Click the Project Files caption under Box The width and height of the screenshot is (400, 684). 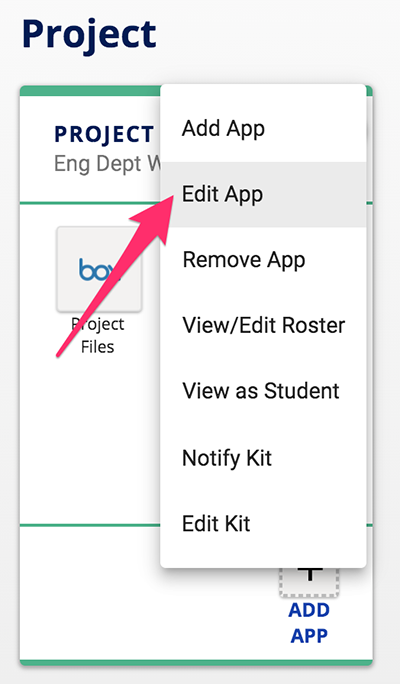click(x=98, y=335)
